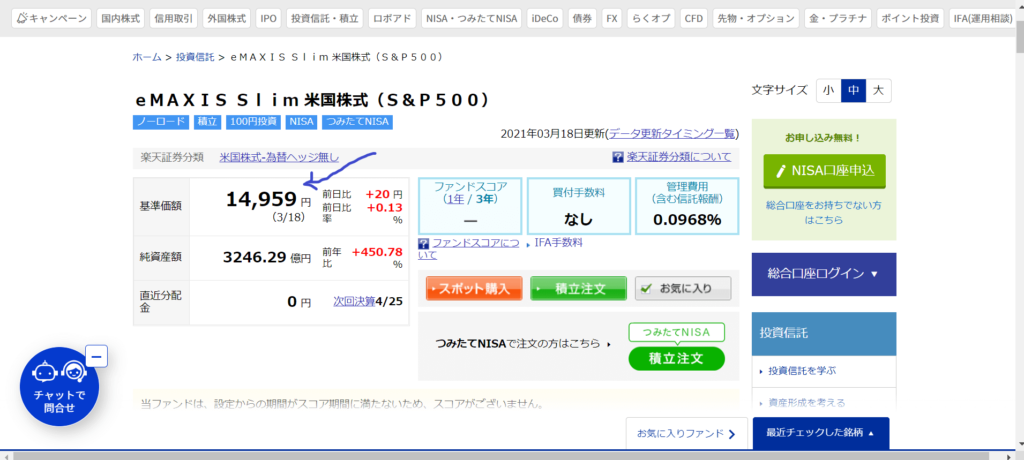Set text size to 大
This screenshot has width=1024, height=460.
[878, 91]
